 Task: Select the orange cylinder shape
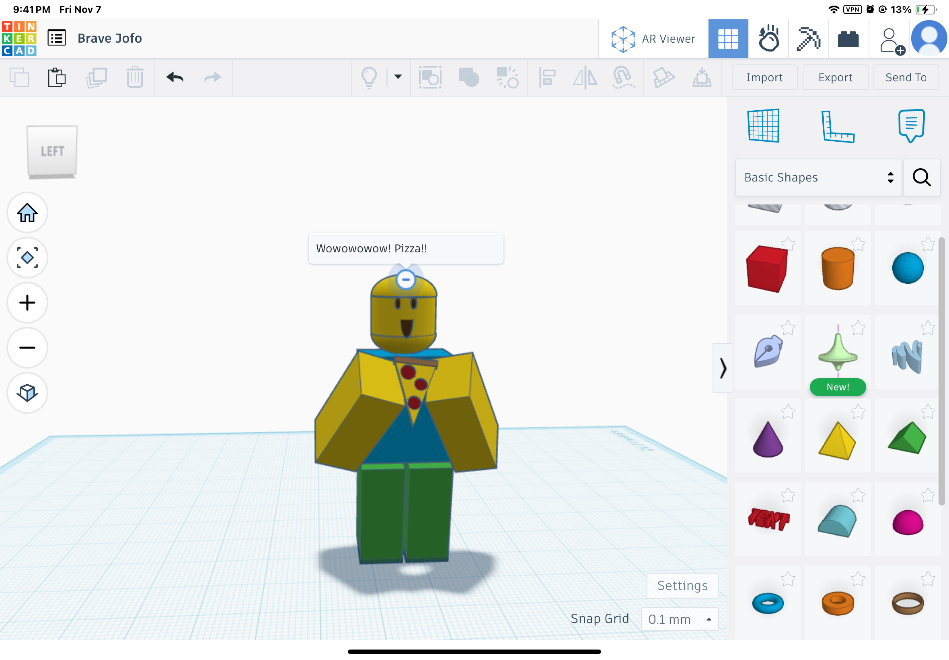click(x=838, y=269)
